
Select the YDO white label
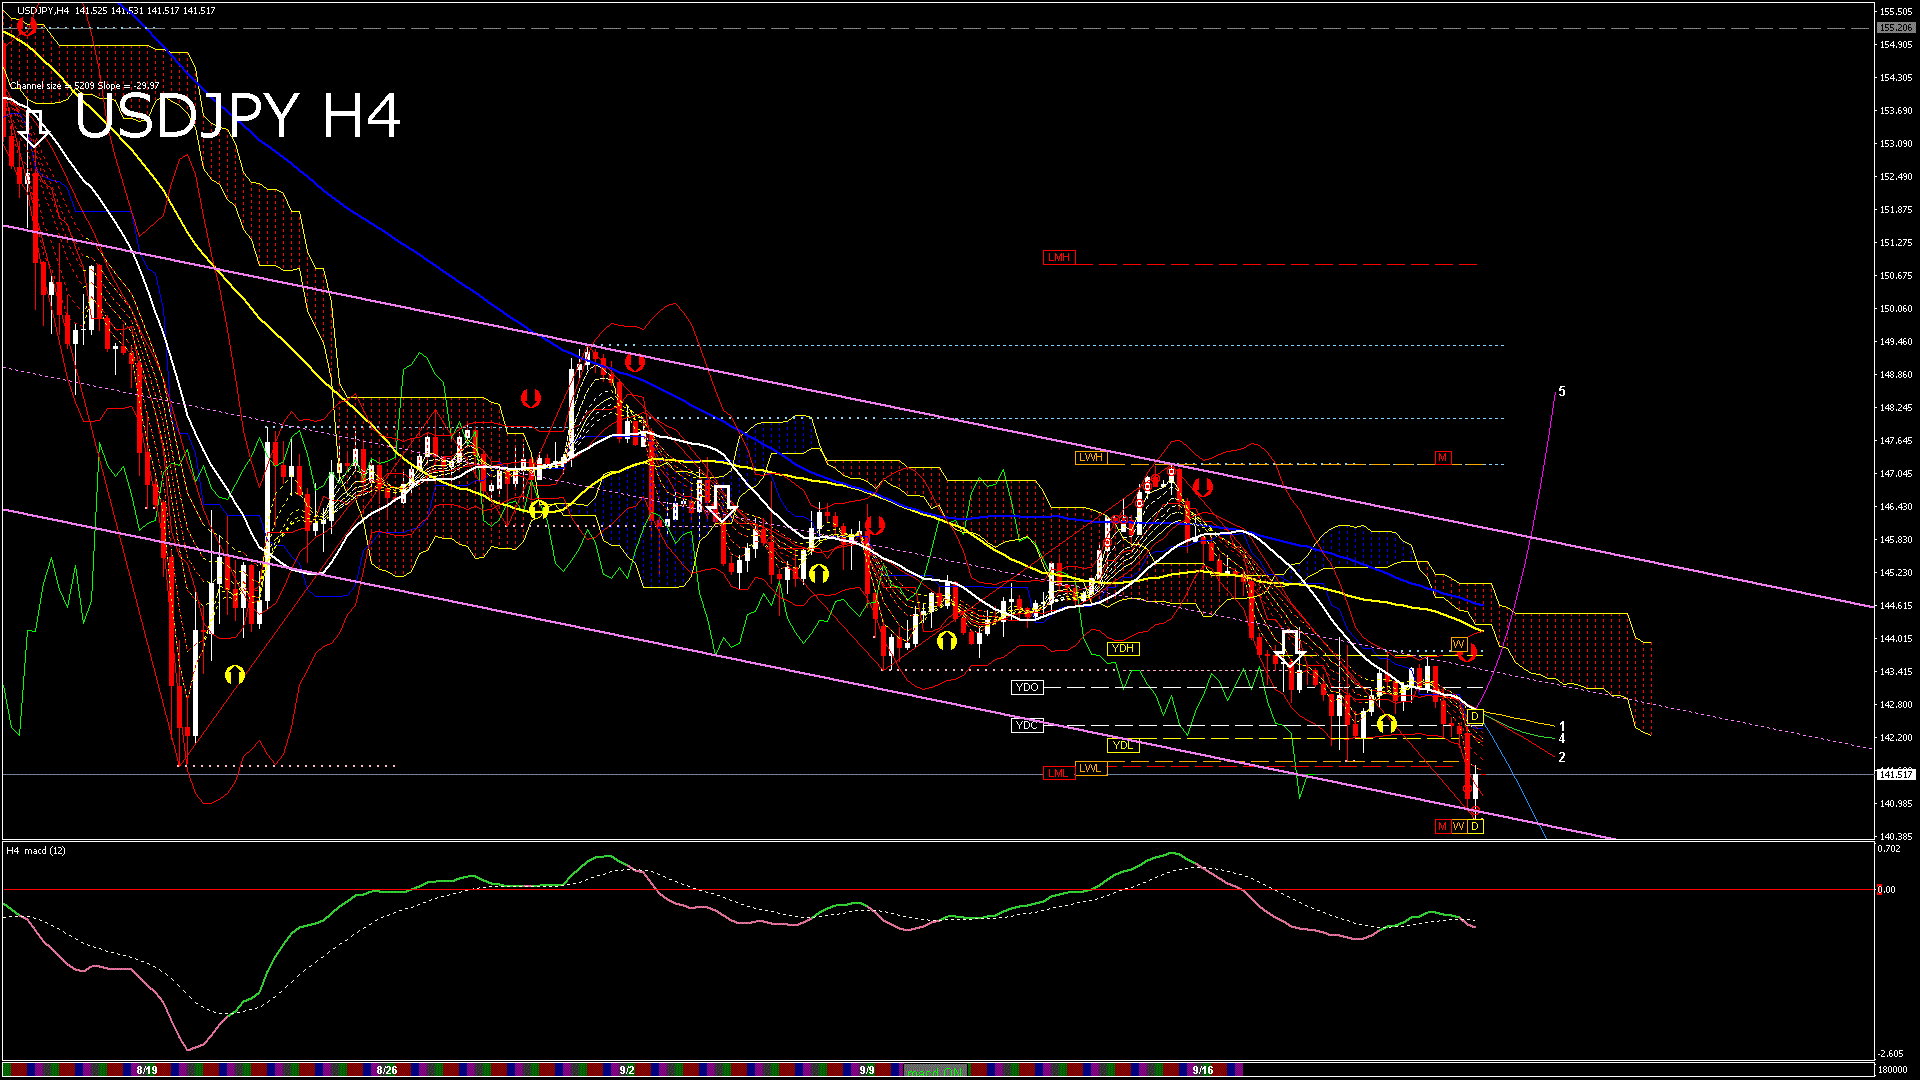point(1027,688)
